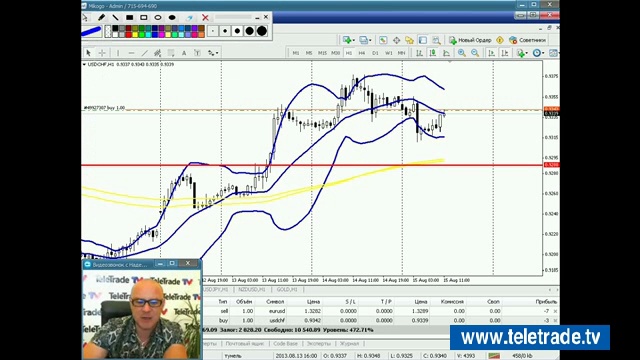The height and width of the screenshot is (360, 640).
Task: Zoom out on the chart
Action: click(475, 53)
